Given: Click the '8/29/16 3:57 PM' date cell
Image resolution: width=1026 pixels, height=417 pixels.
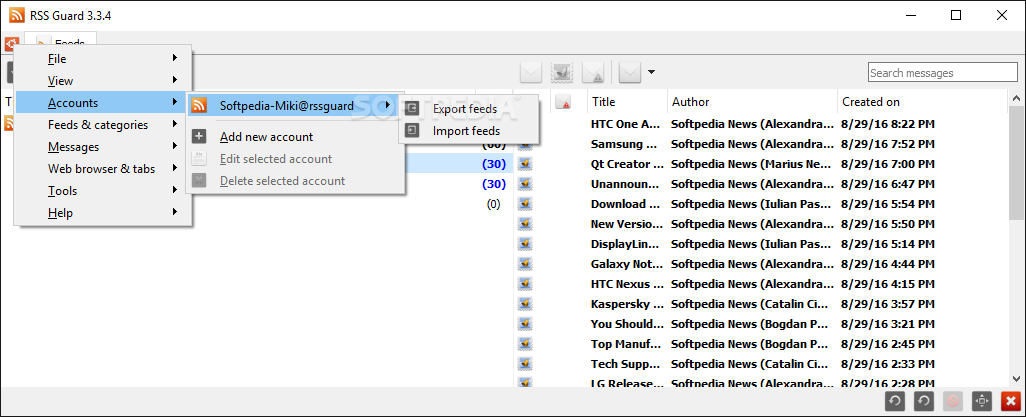Looking at the screenshot, I should point(889,304).
